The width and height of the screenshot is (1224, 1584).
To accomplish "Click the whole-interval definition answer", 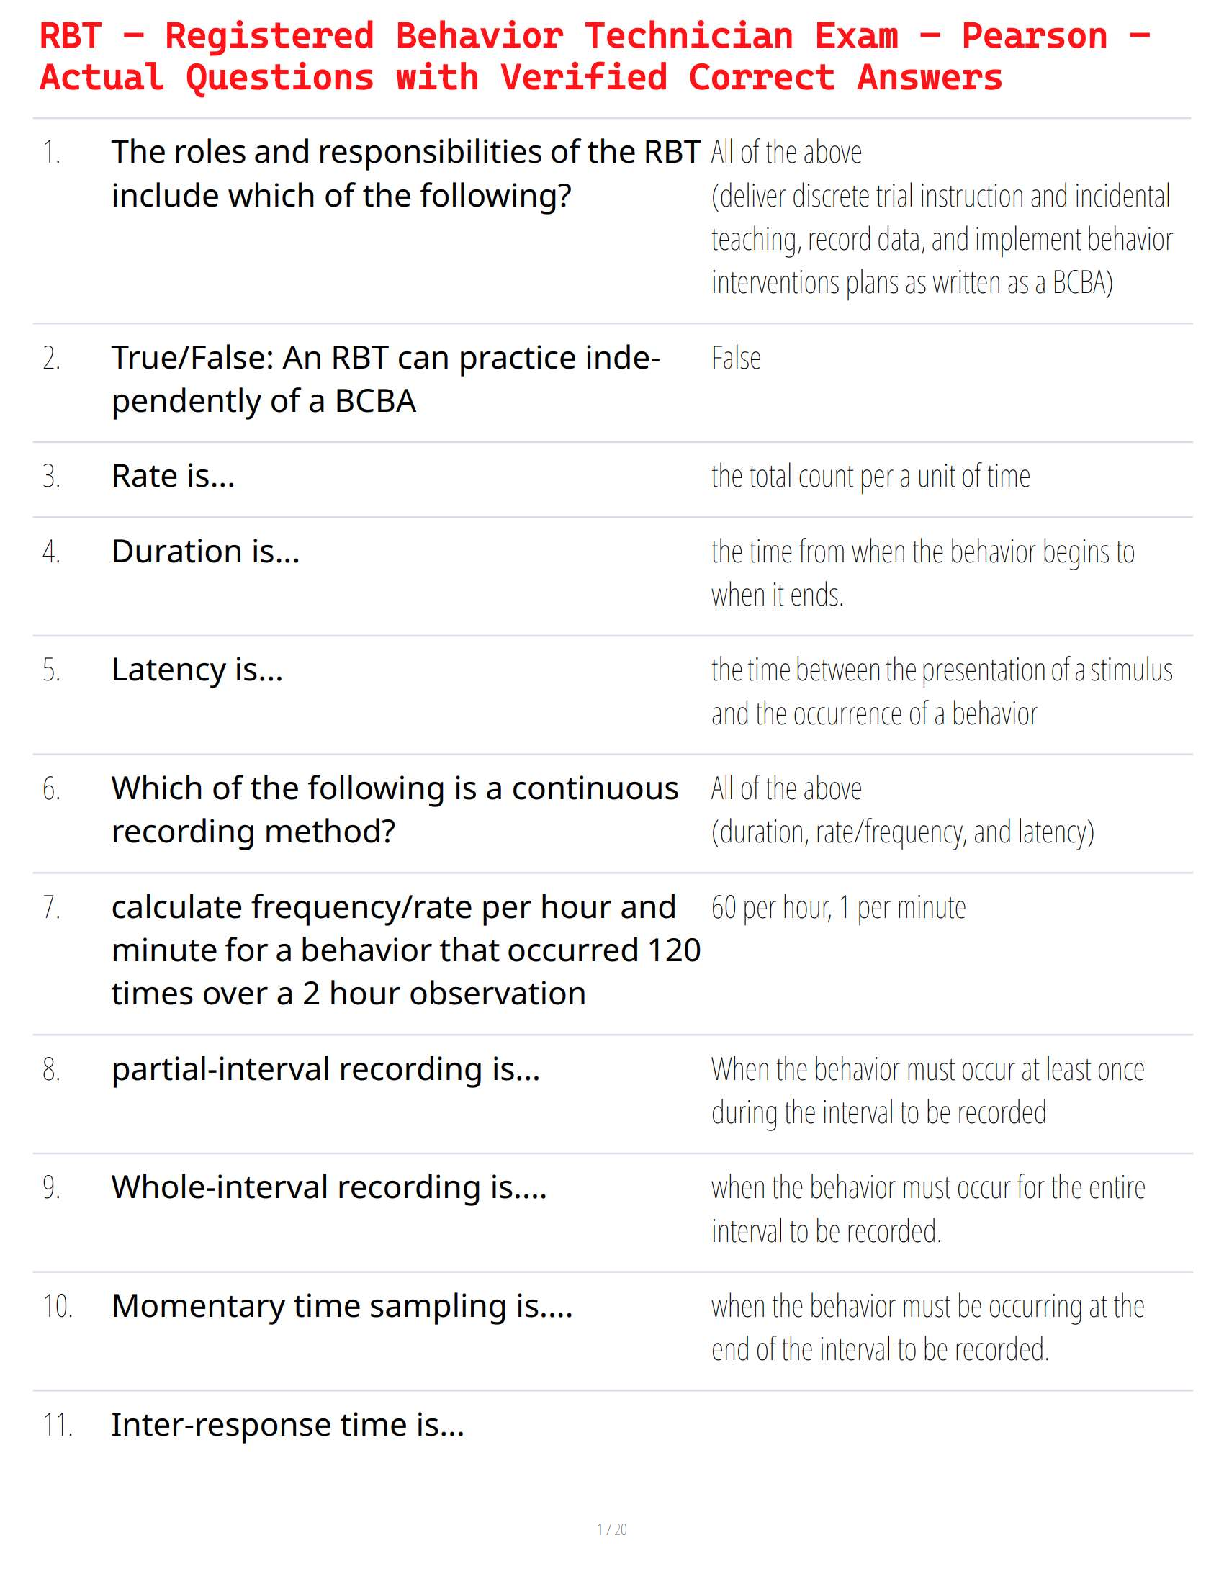I will 928,1209.
